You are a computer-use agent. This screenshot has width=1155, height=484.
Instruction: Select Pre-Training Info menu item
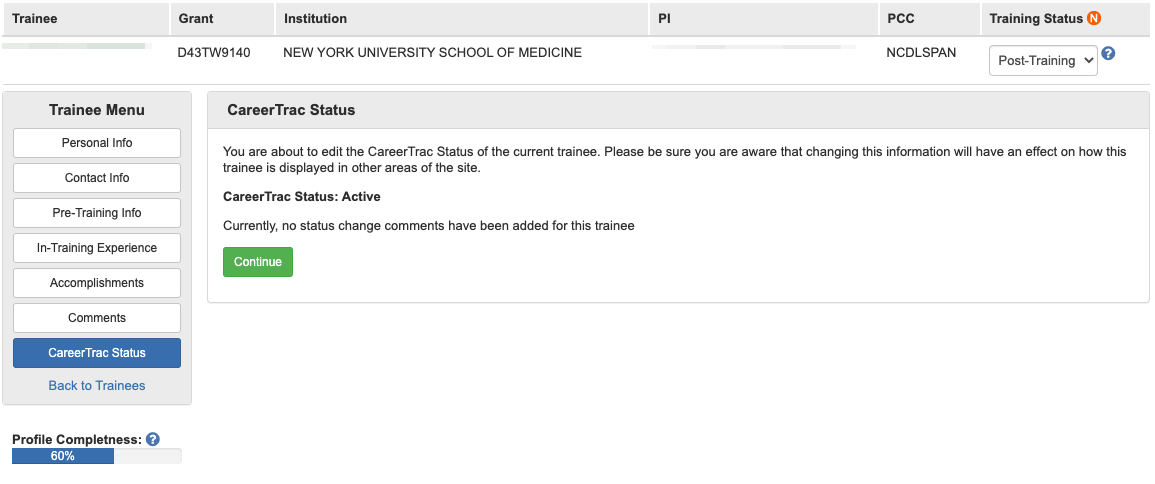click(x=97, y=213)
